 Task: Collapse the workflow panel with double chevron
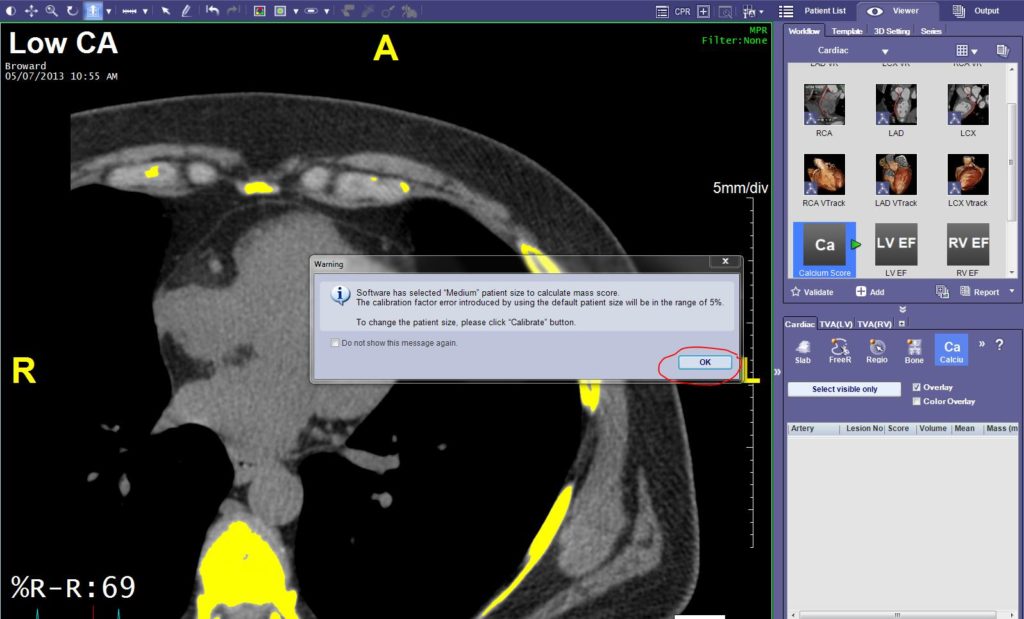coord(903,309)
